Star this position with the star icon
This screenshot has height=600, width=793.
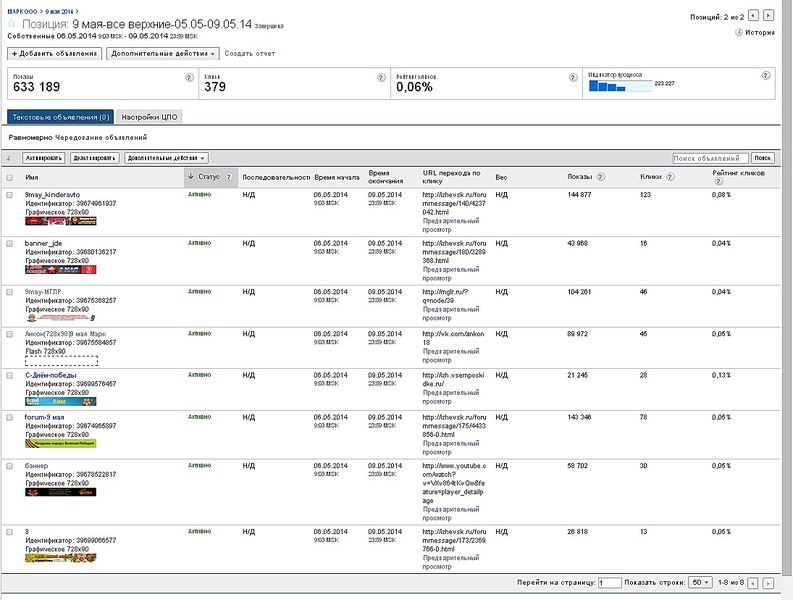point(12,23)
